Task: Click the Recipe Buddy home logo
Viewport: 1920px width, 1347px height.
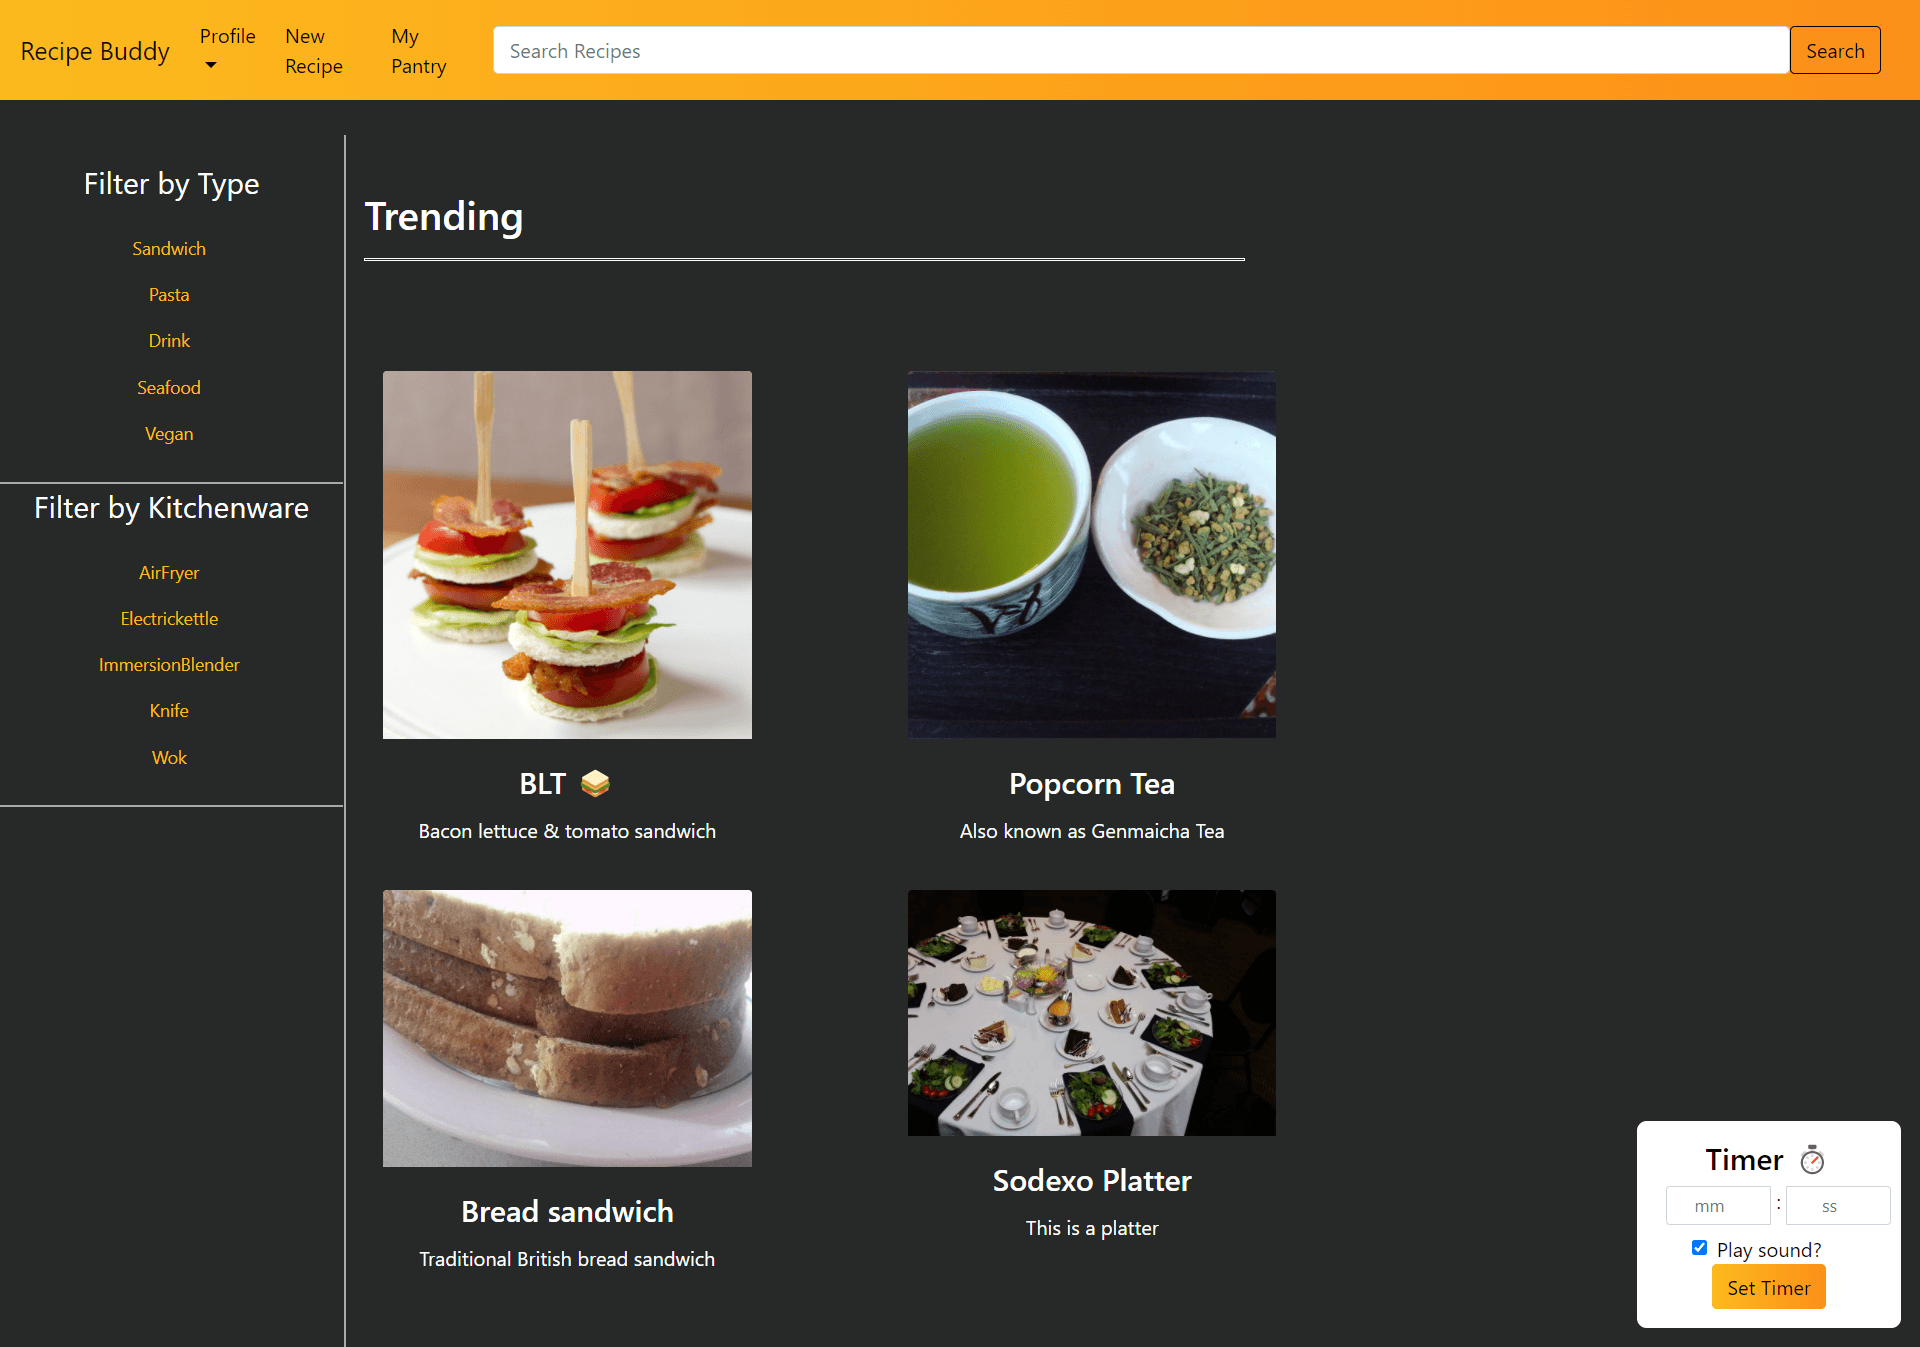Action: (x=93, y=50)
